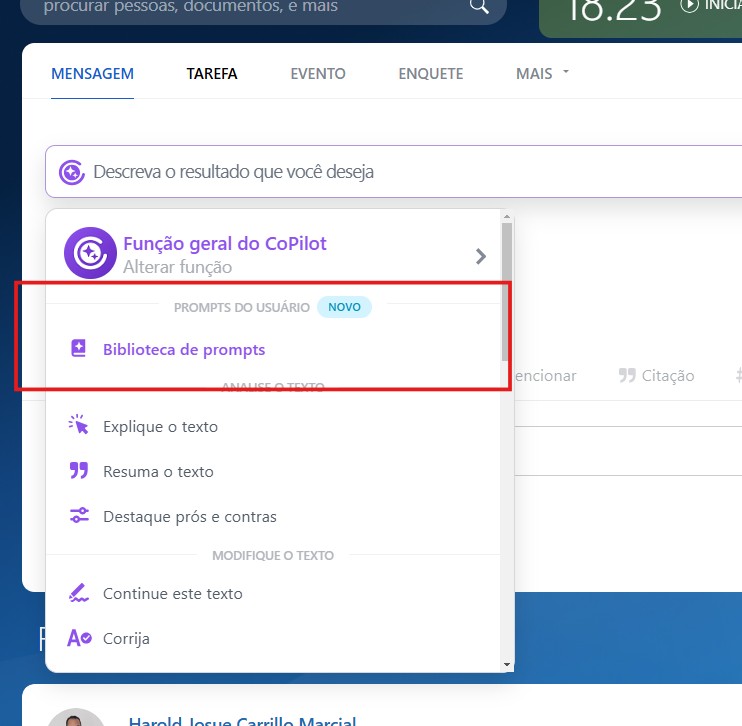Click the Citação button in the toolbar

point(657,376)
